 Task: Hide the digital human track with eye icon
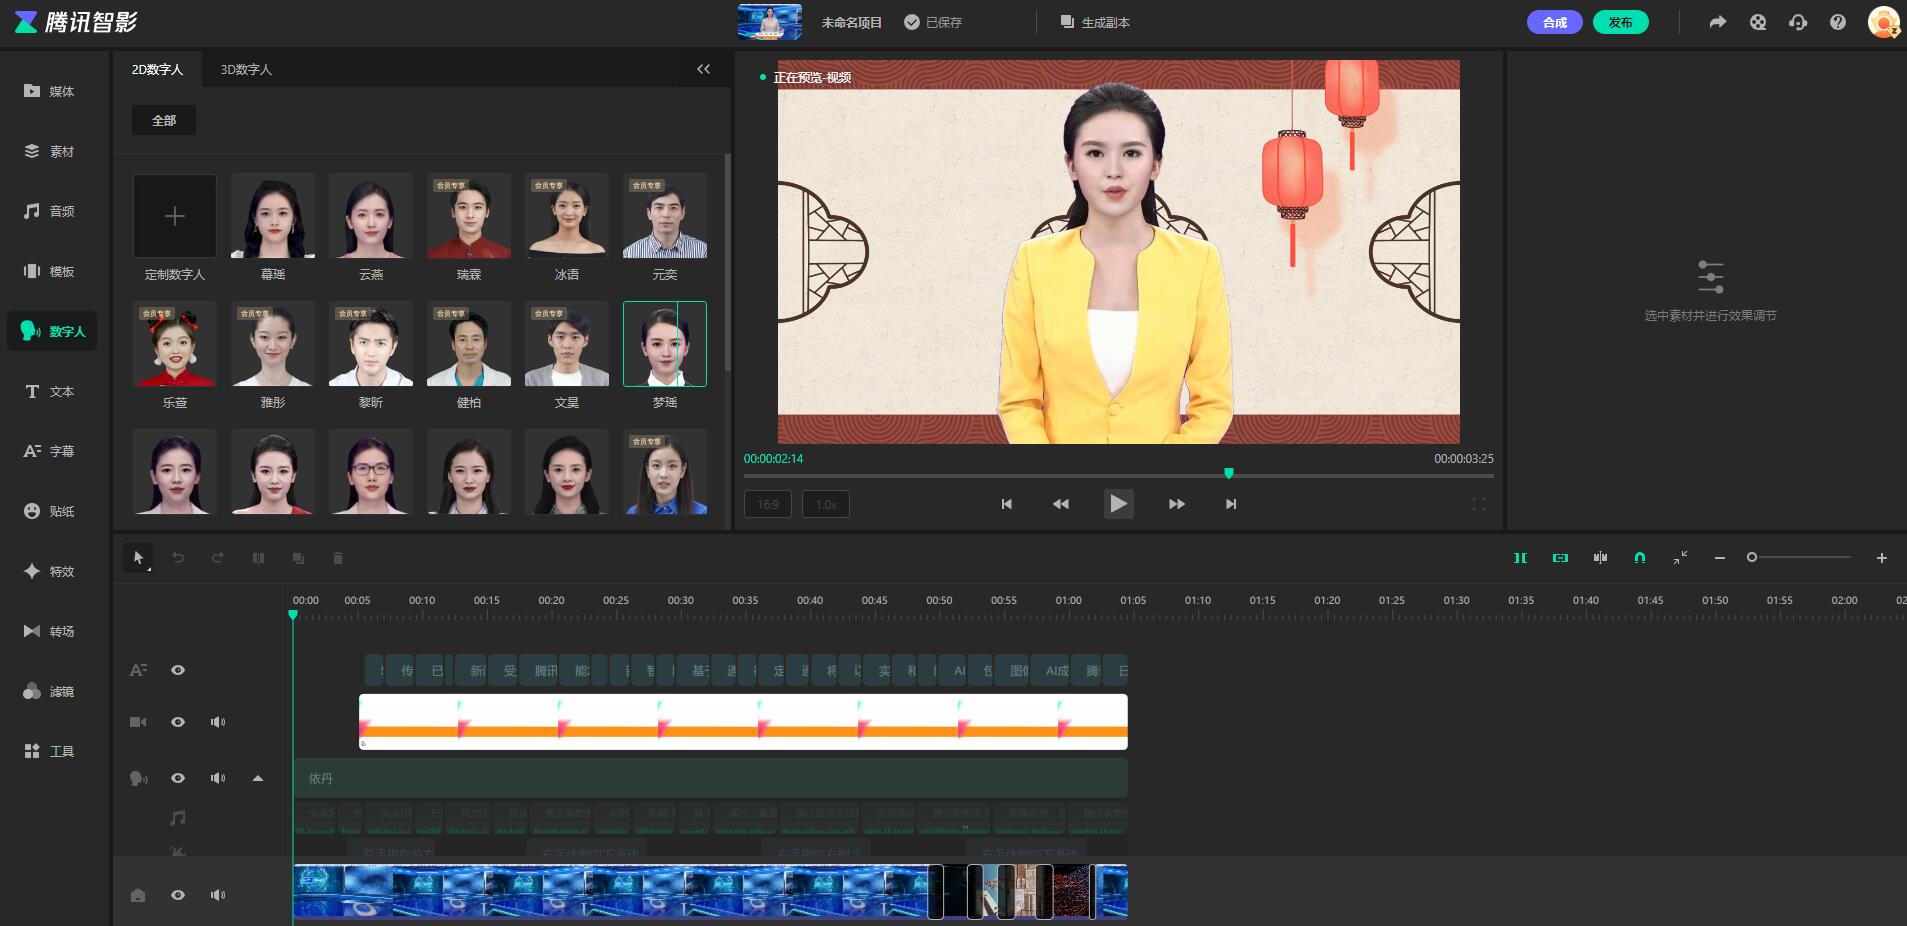tap(178, 778)
